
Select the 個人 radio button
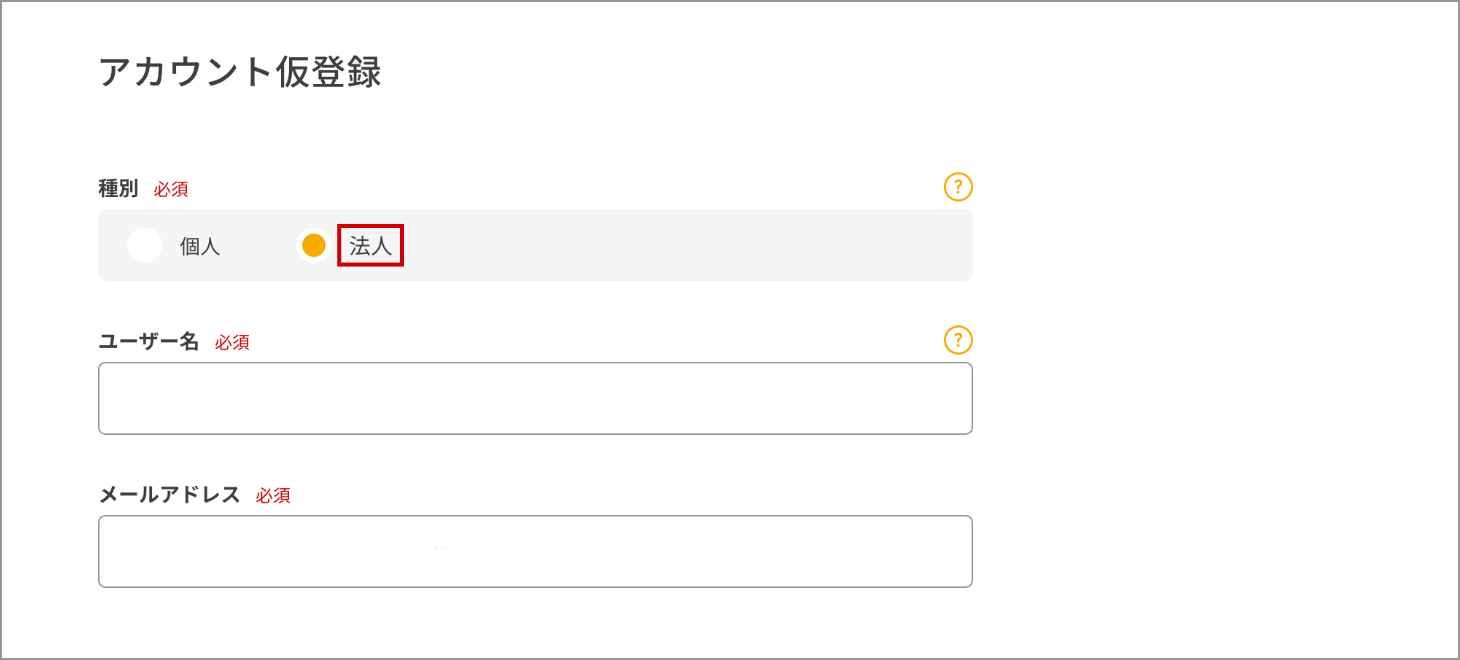coord(145,246)
